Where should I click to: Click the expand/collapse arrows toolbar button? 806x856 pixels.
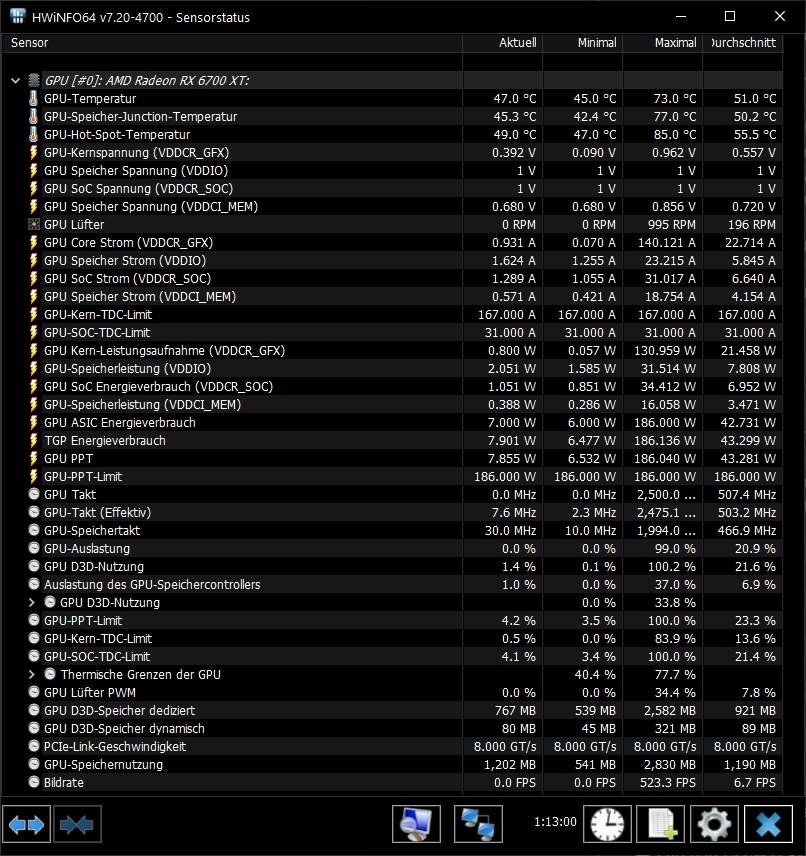(27, 824)
